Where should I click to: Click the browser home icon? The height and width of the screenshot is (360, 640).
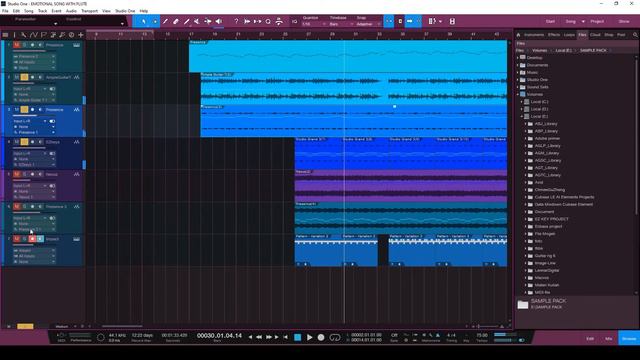(x=518, y=35)
